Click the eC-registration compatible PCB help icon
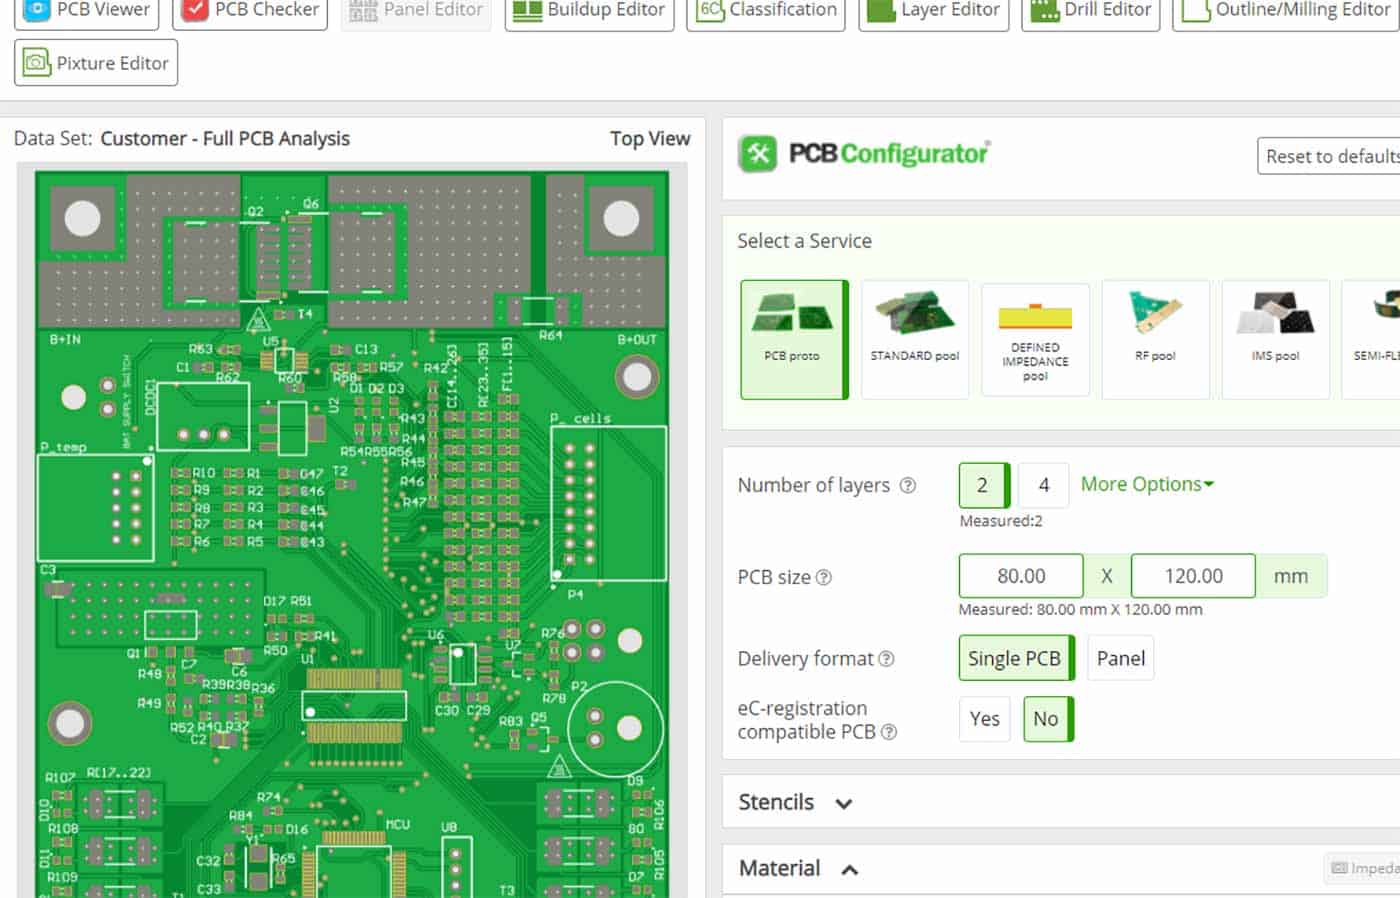This screenshot has height=898, width=1400. tap(889, 732)
